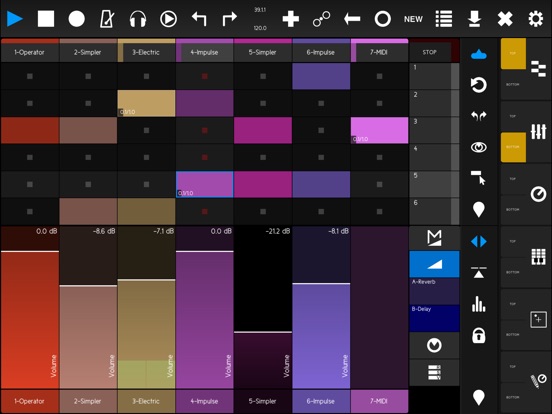Toggle the padlock lock icon
Screen dimensions: 552x414
pos(479,335)
